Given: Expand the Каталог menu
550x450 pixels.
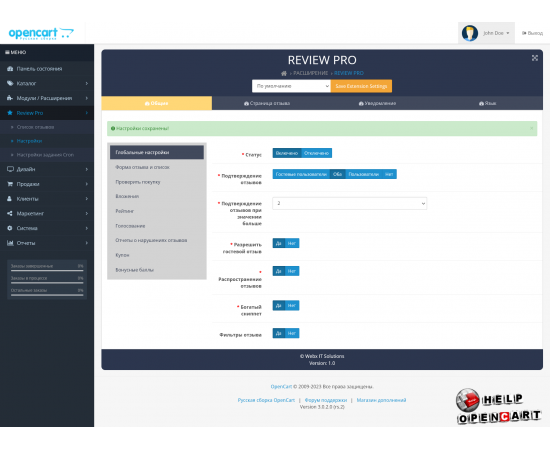Looking at the screenshot, I should tap(47, 83).
